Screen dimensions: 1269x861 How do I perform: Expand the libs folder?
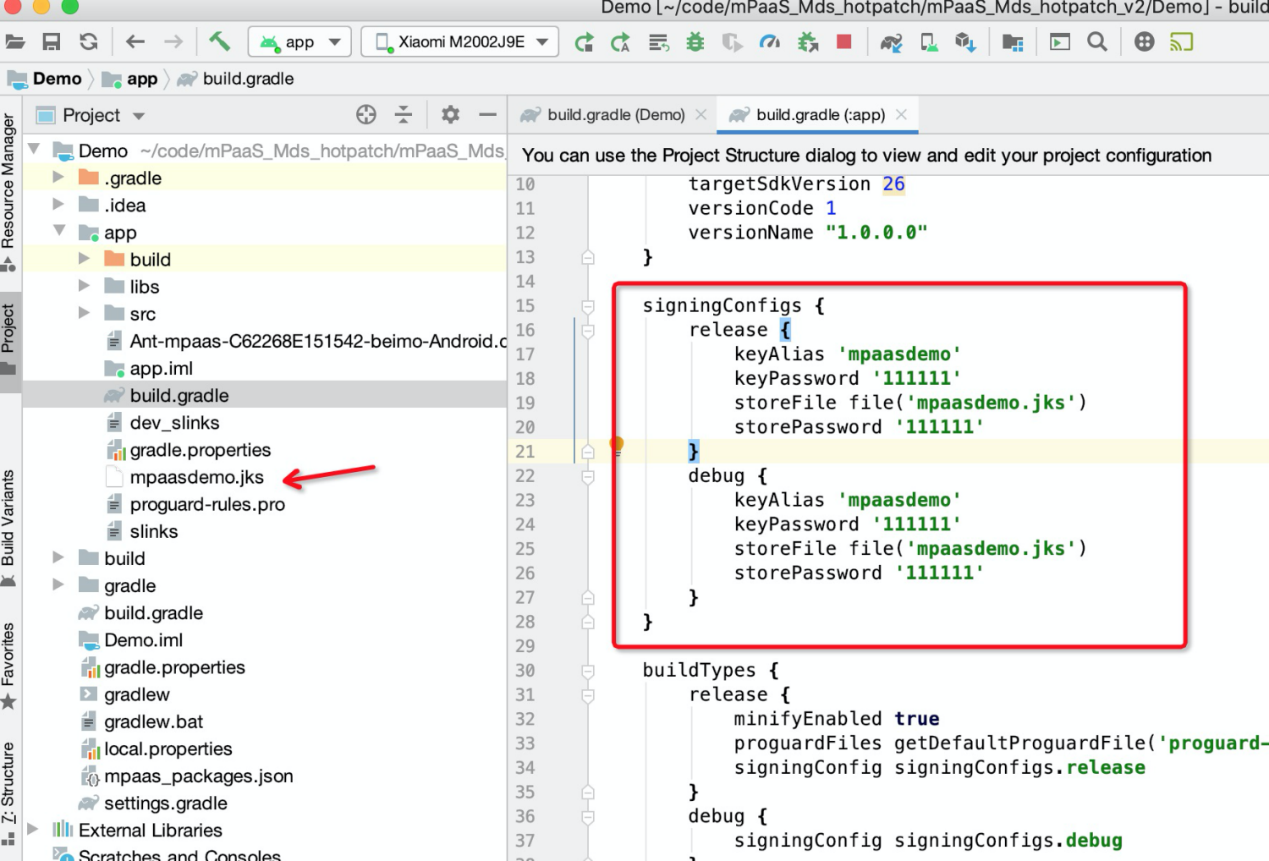pos(84,286)
